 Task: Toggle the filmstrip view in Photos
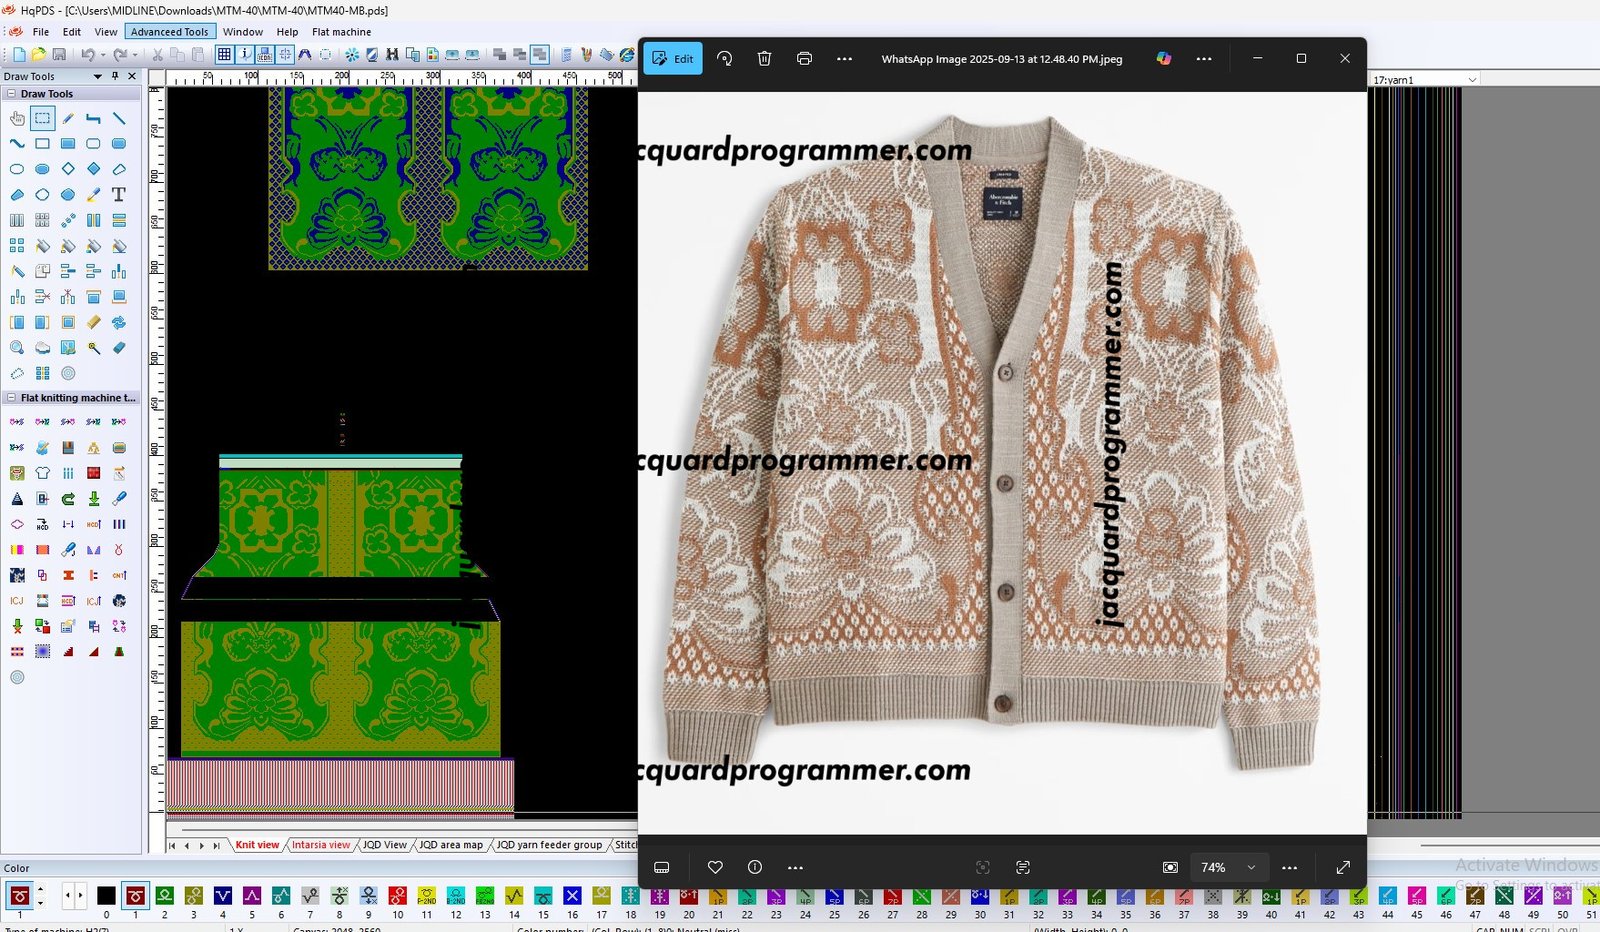[661, 868]
